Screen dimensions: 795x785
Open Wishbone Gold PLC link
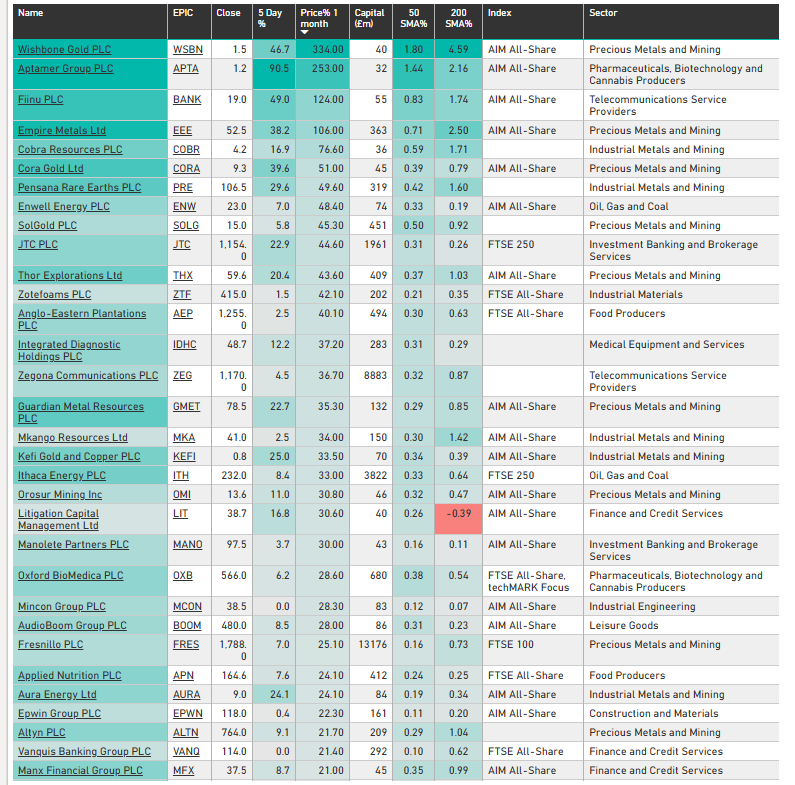(x=64, y=49)
